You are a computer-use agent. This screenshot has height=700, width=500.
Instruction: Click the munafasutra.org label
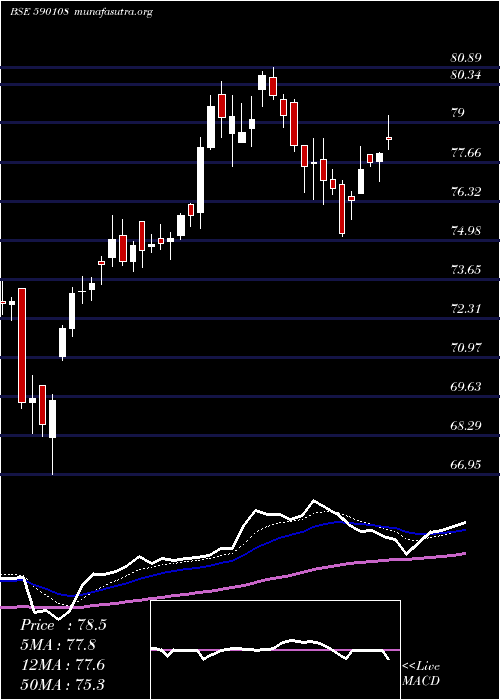point(112,12)
